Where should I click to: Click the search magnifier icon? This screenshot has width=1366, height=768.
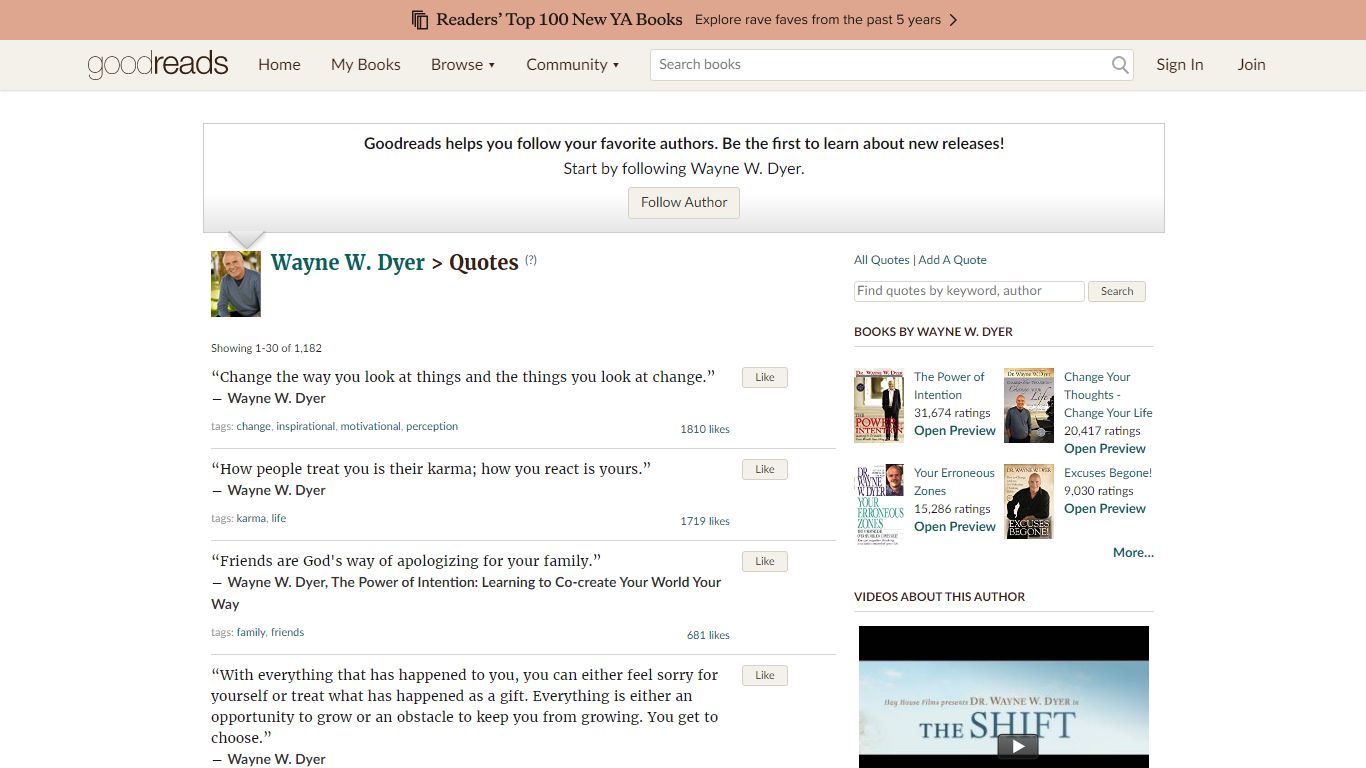(1120, 65)
